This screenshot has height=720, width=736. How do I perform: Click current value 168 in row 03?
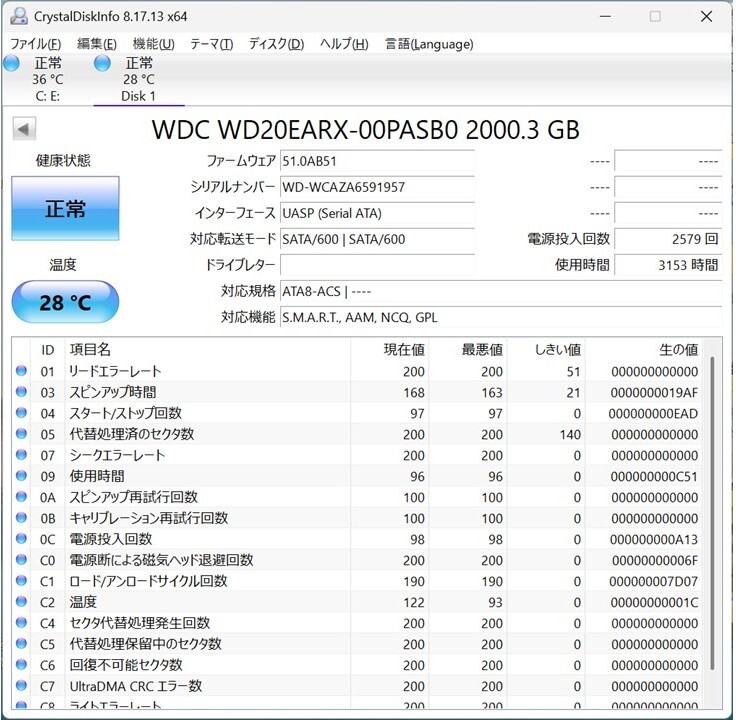(x=414, y=392)
